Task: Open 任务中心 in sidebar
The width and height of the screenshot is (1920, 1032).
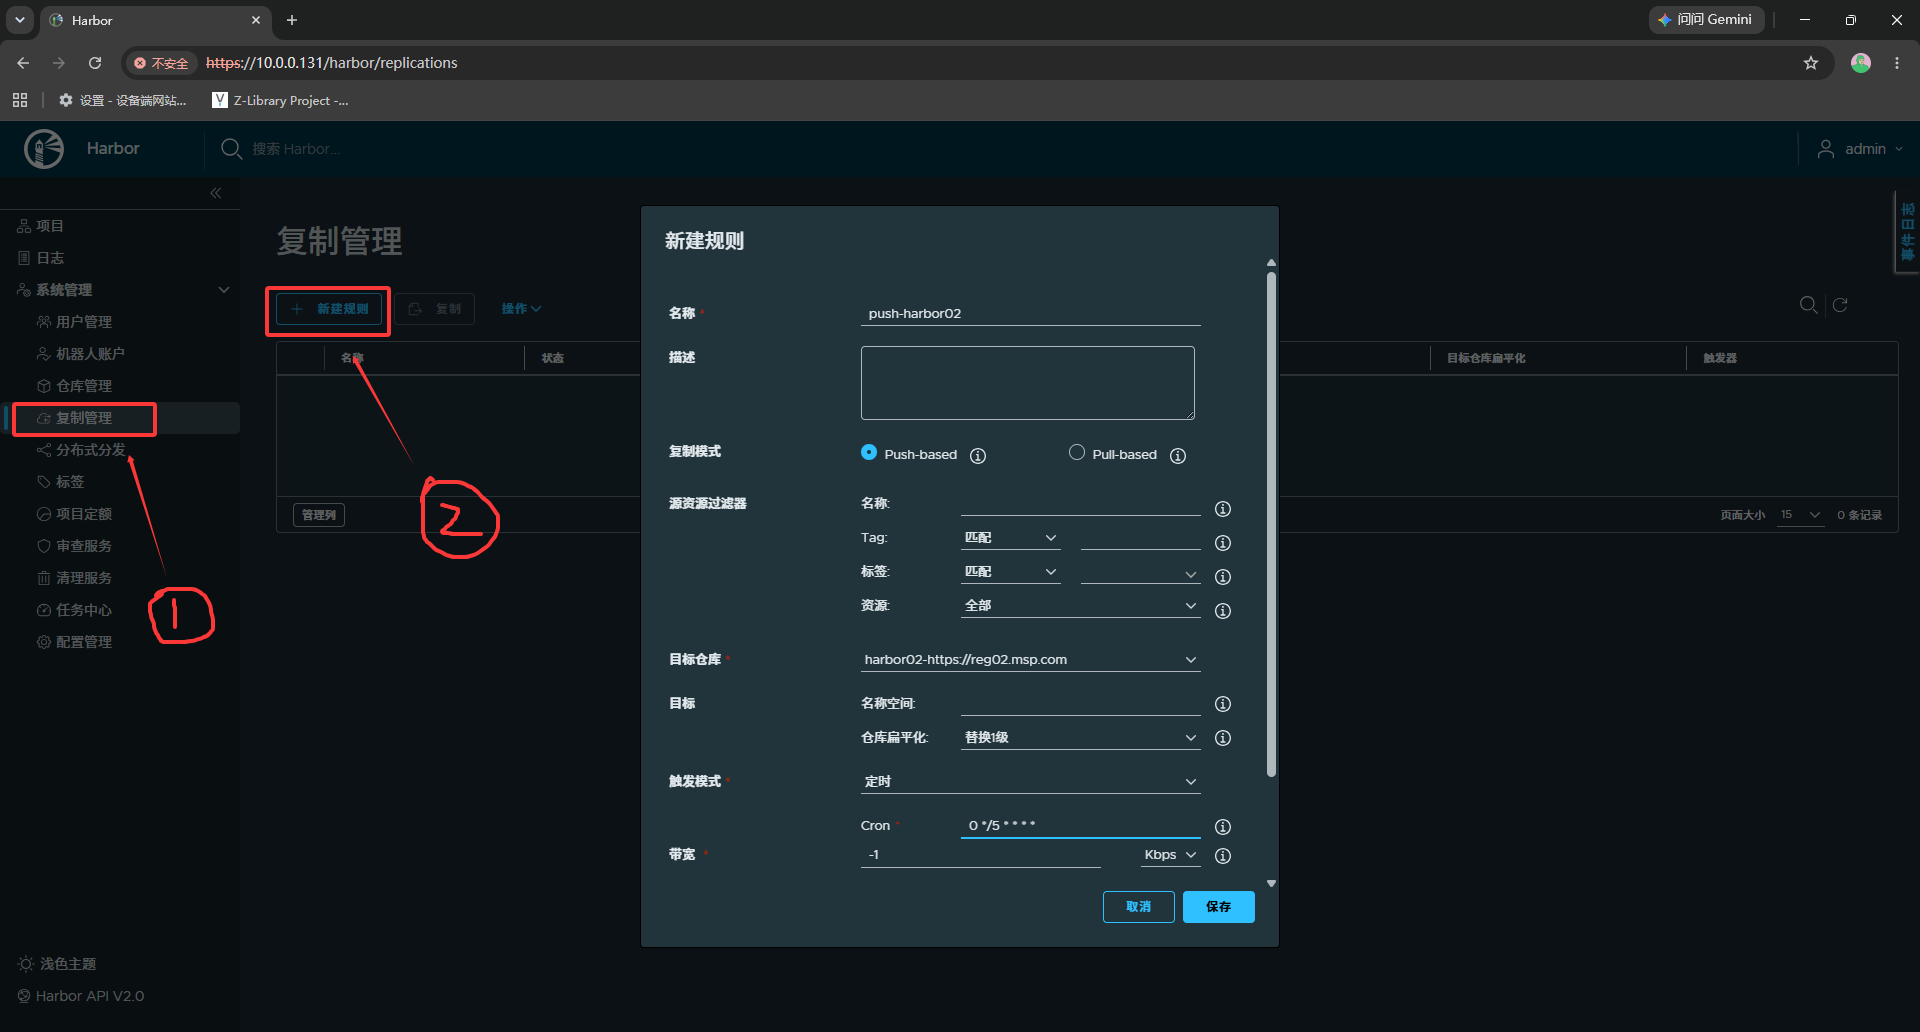Action: click(84, 610)
